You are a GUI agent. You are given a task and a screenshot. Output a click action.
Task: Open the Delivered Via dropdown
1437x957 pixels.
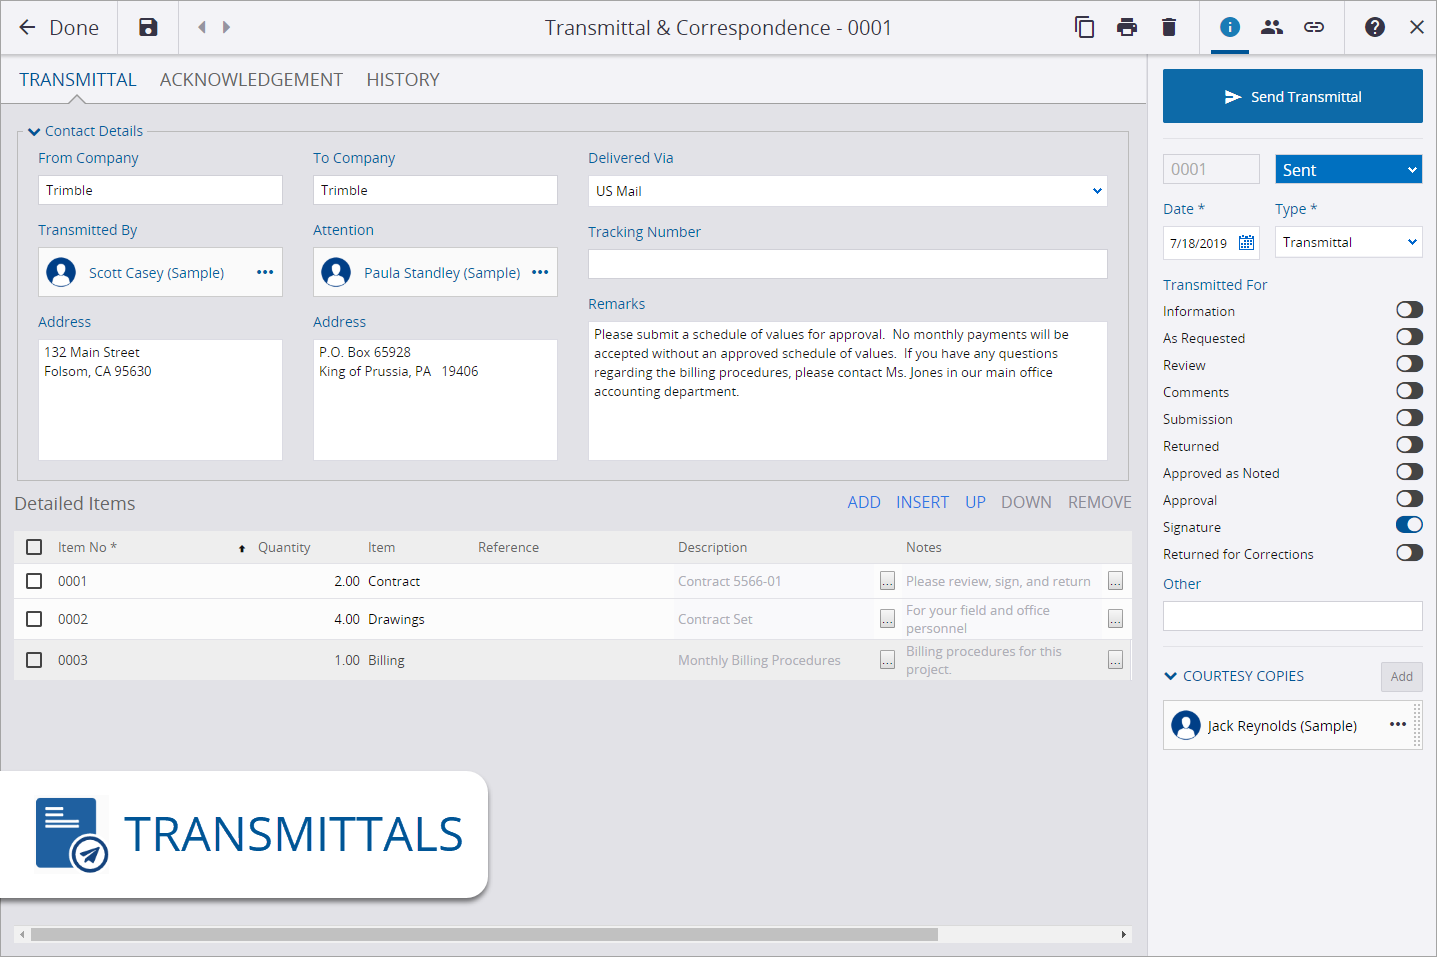pyautogui.click(x=848, y=191)
